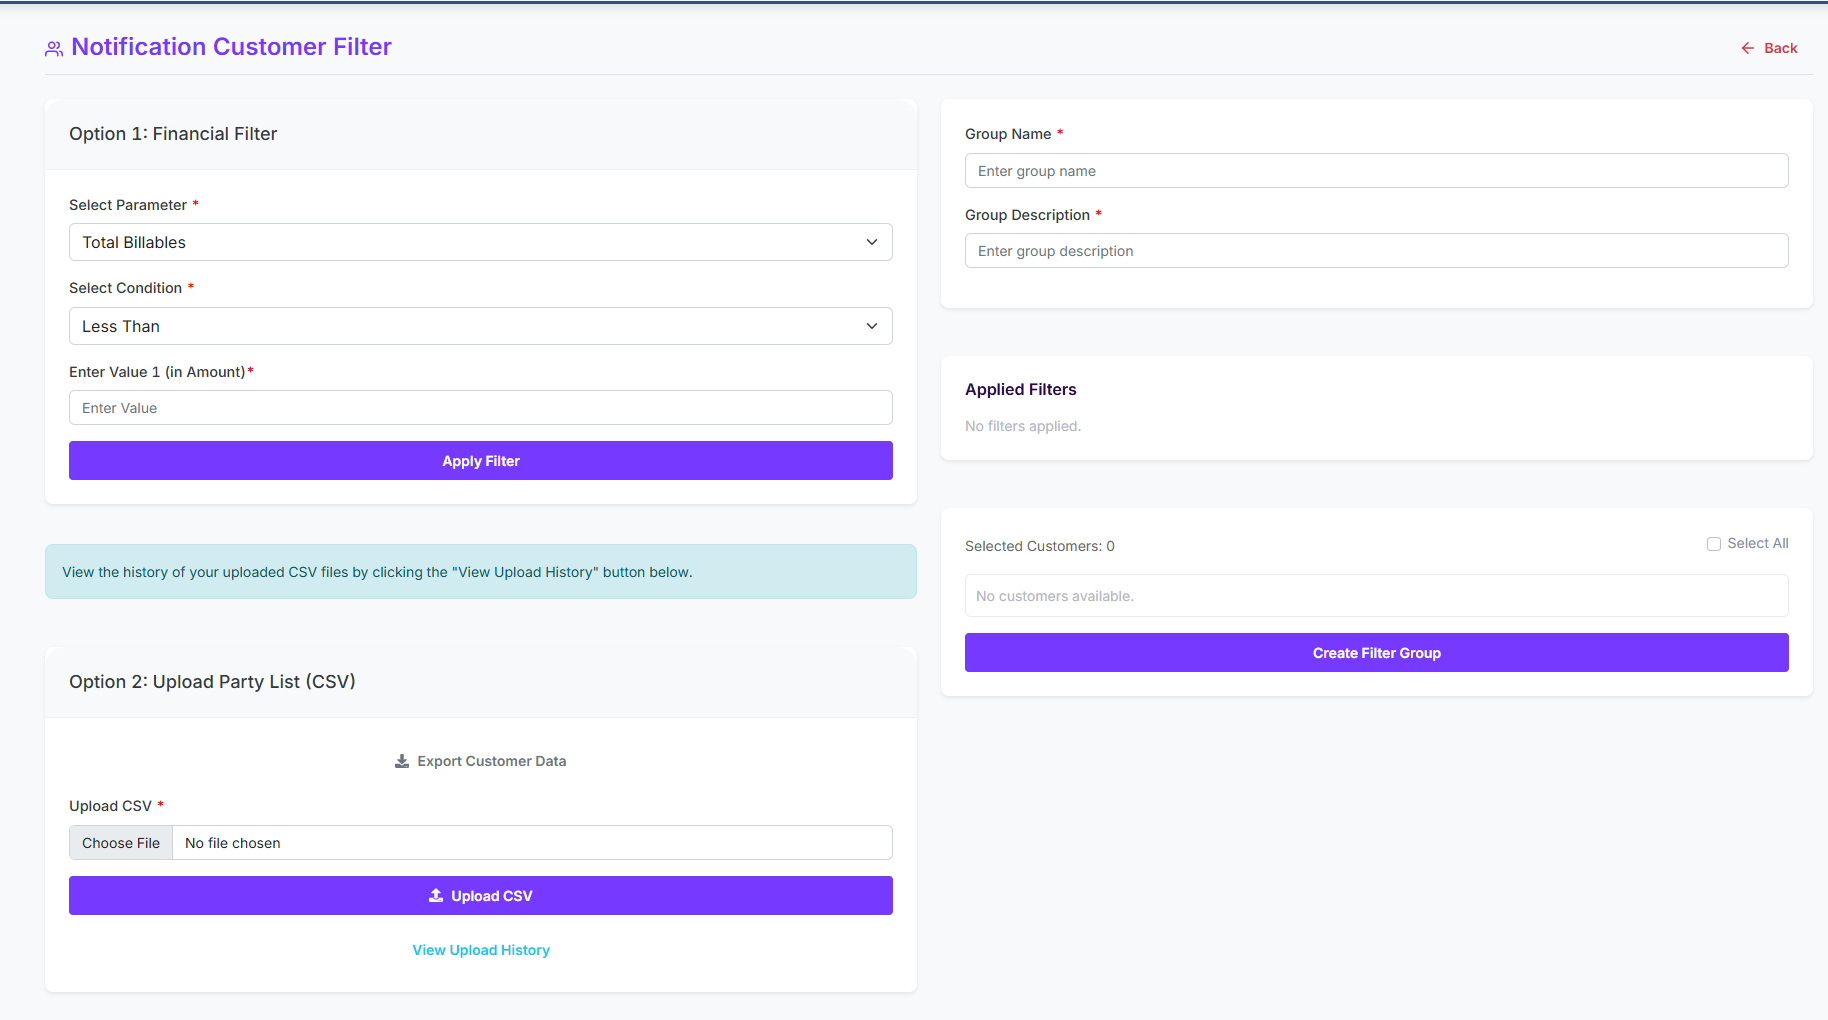Tick the Select All checkbox
This screenshot has width=1828, height=1020.
(1714, 544)
